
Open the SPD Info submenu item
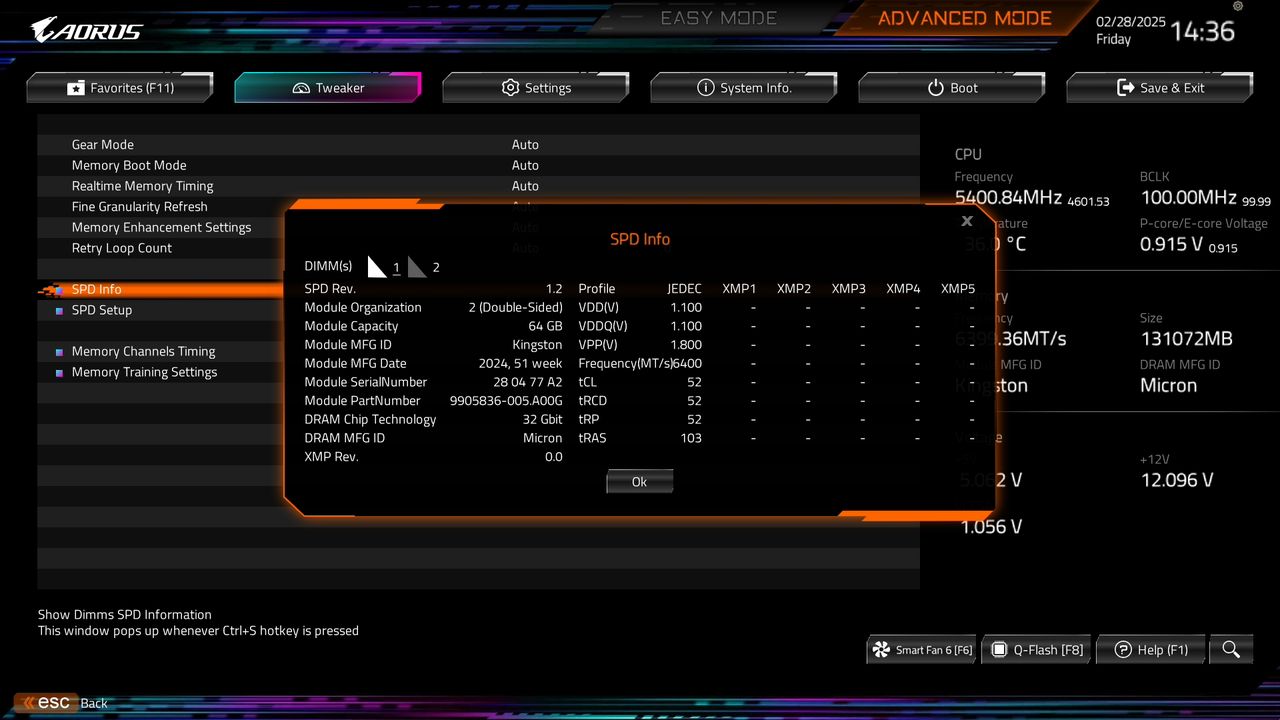97,289
